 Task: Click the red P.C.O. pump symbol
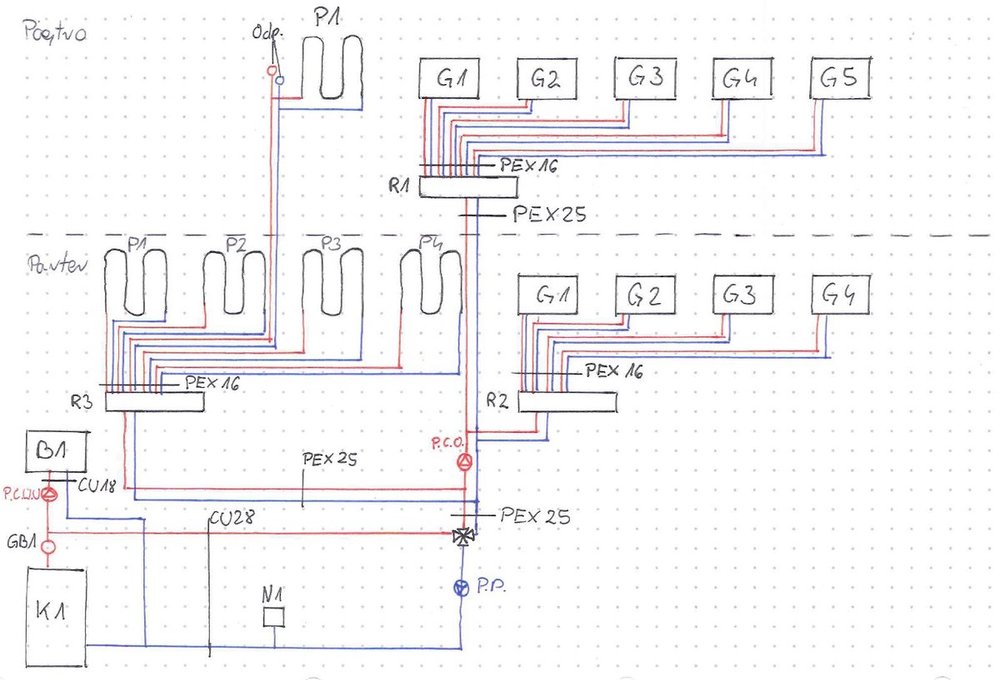point(465,463)
